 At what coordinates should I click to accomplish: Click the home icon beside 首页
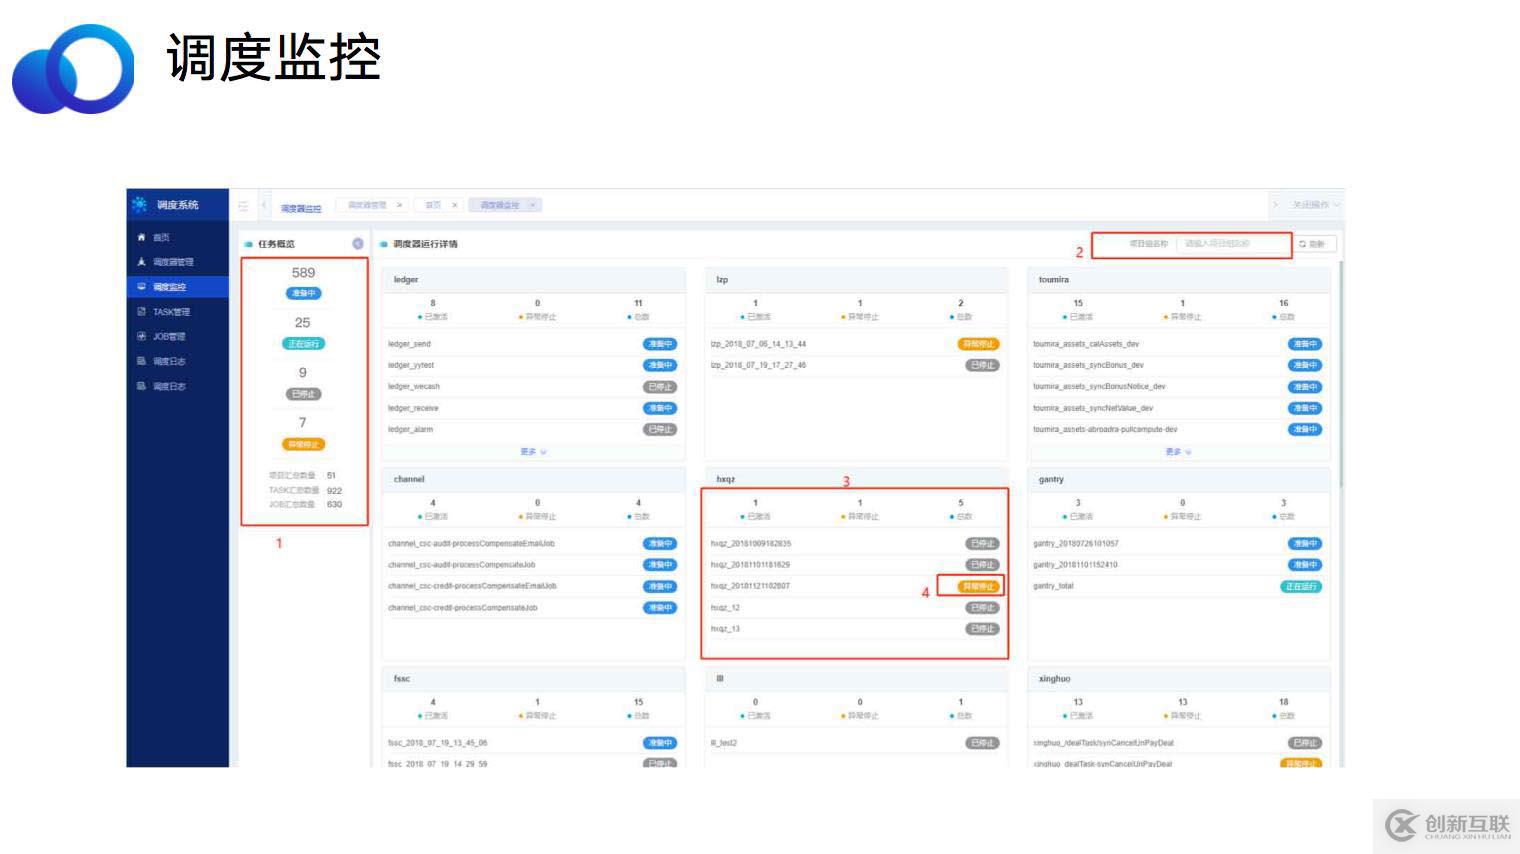coord(141,238)
